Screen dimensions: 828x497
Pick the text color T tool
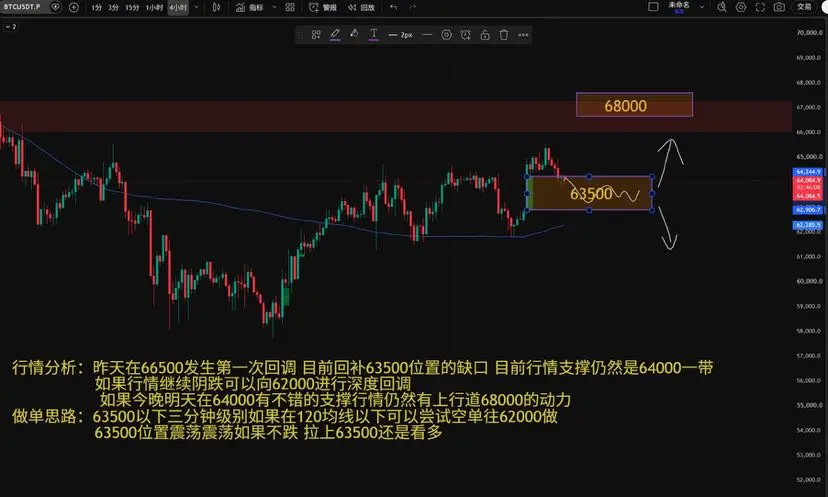click(373, 34)
